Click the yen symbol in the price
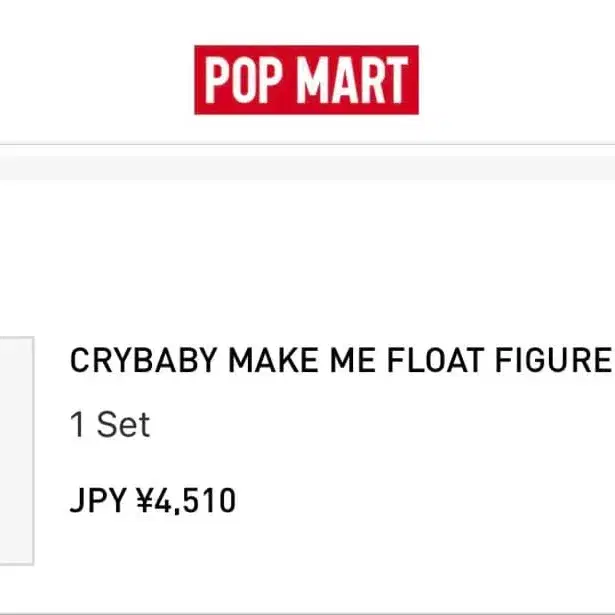The height and width of the screenshot is (615, 615). pos(144,500)
